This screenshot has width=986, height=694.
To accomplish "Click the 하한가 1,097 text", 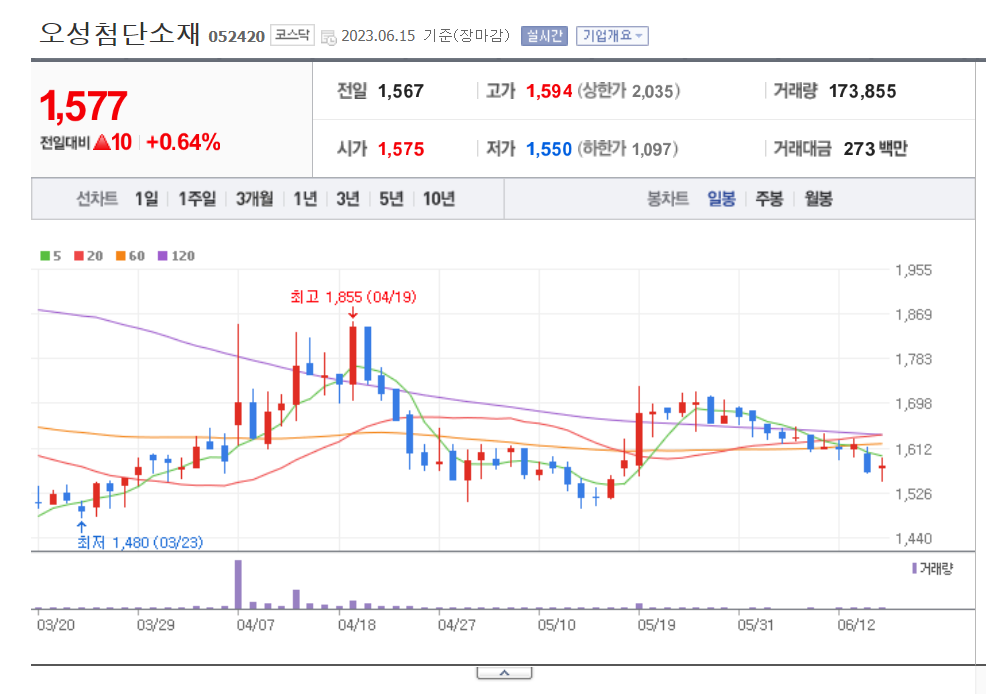I will pos(628,149).
